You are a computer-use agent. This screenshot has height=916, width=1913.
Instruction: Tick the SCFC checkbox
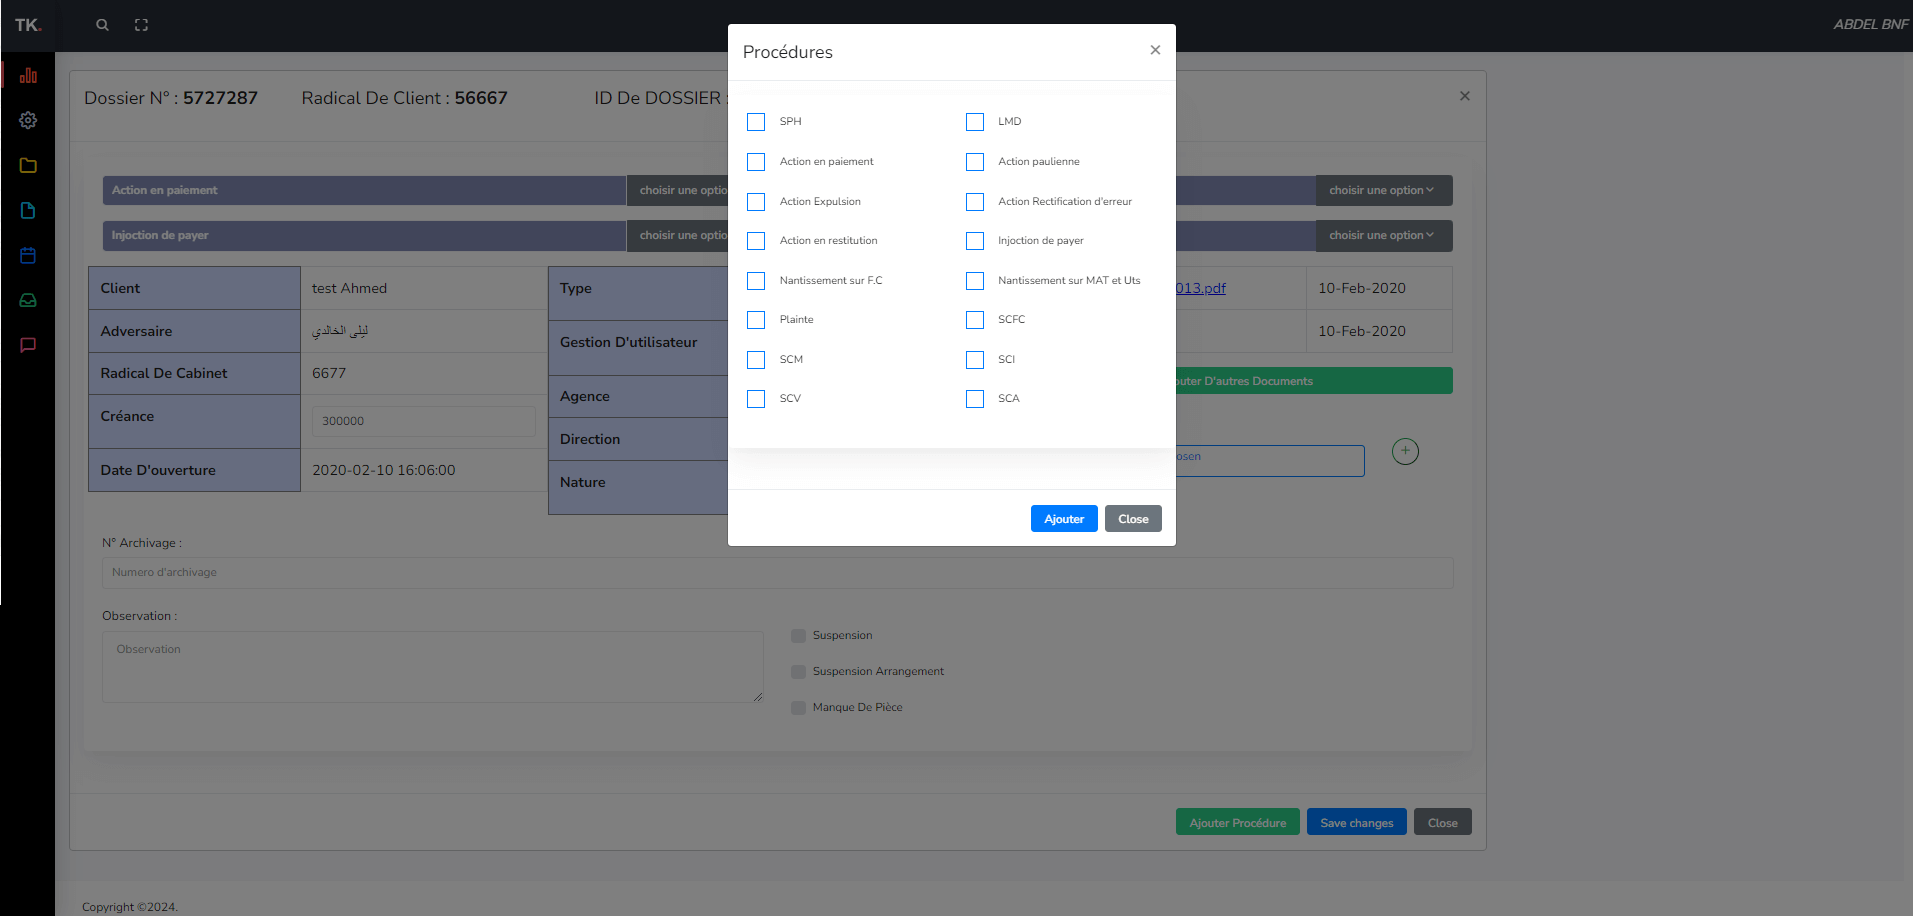pyautogui.click(x=975, y=320)
